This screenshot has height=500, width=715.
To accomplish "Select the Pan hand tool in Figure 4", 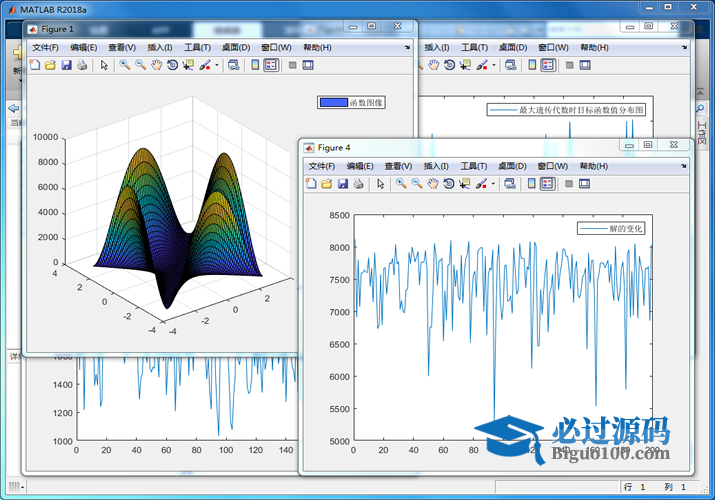I will (432, 184).
